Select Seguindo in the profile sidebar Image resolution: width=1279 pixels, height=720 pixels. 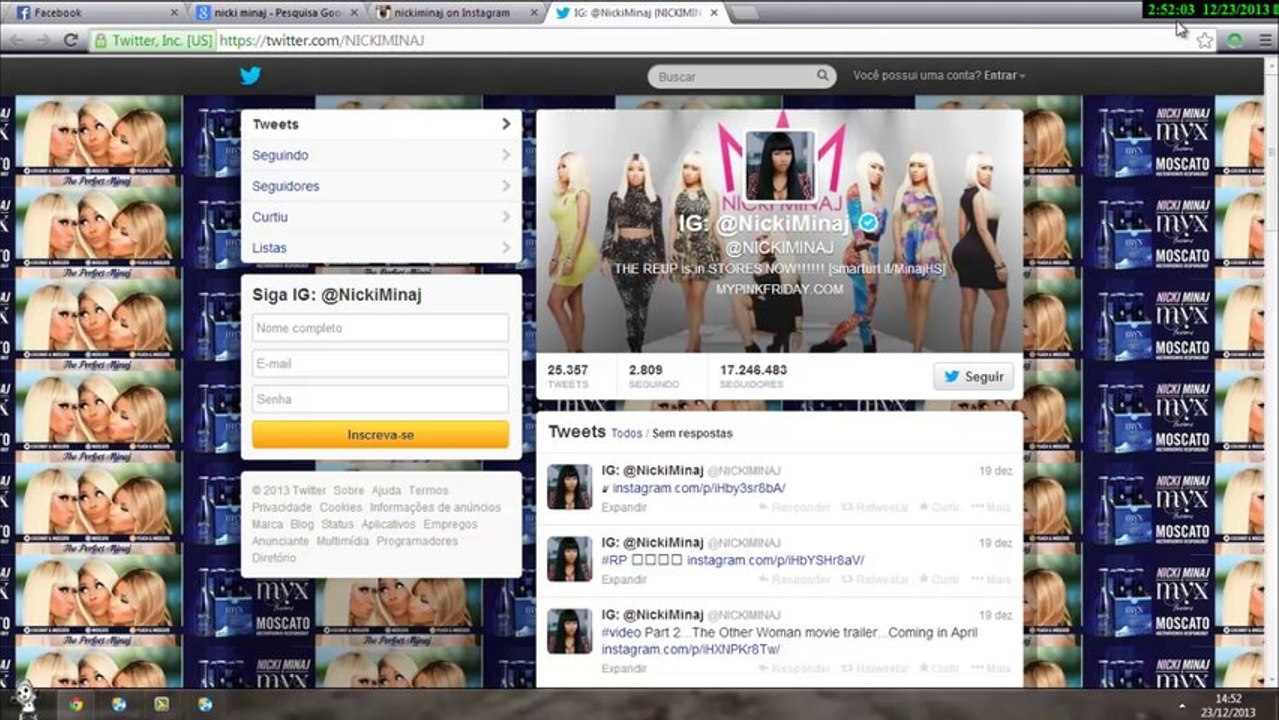pyautogui.click(x=381, y=155)
